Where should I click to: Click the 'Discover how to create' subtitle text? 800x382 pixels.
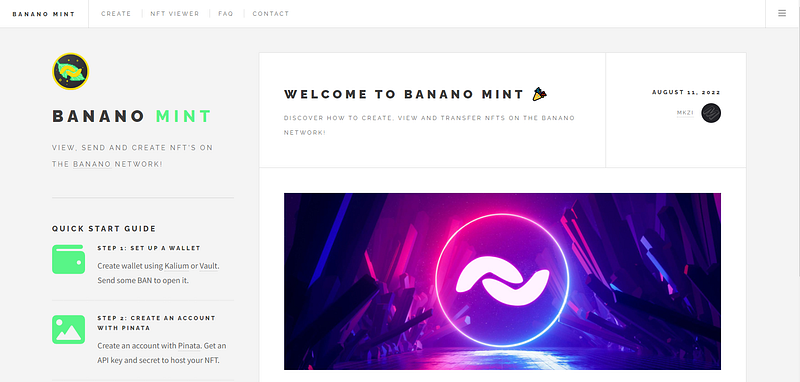click(x=429, y=125)
